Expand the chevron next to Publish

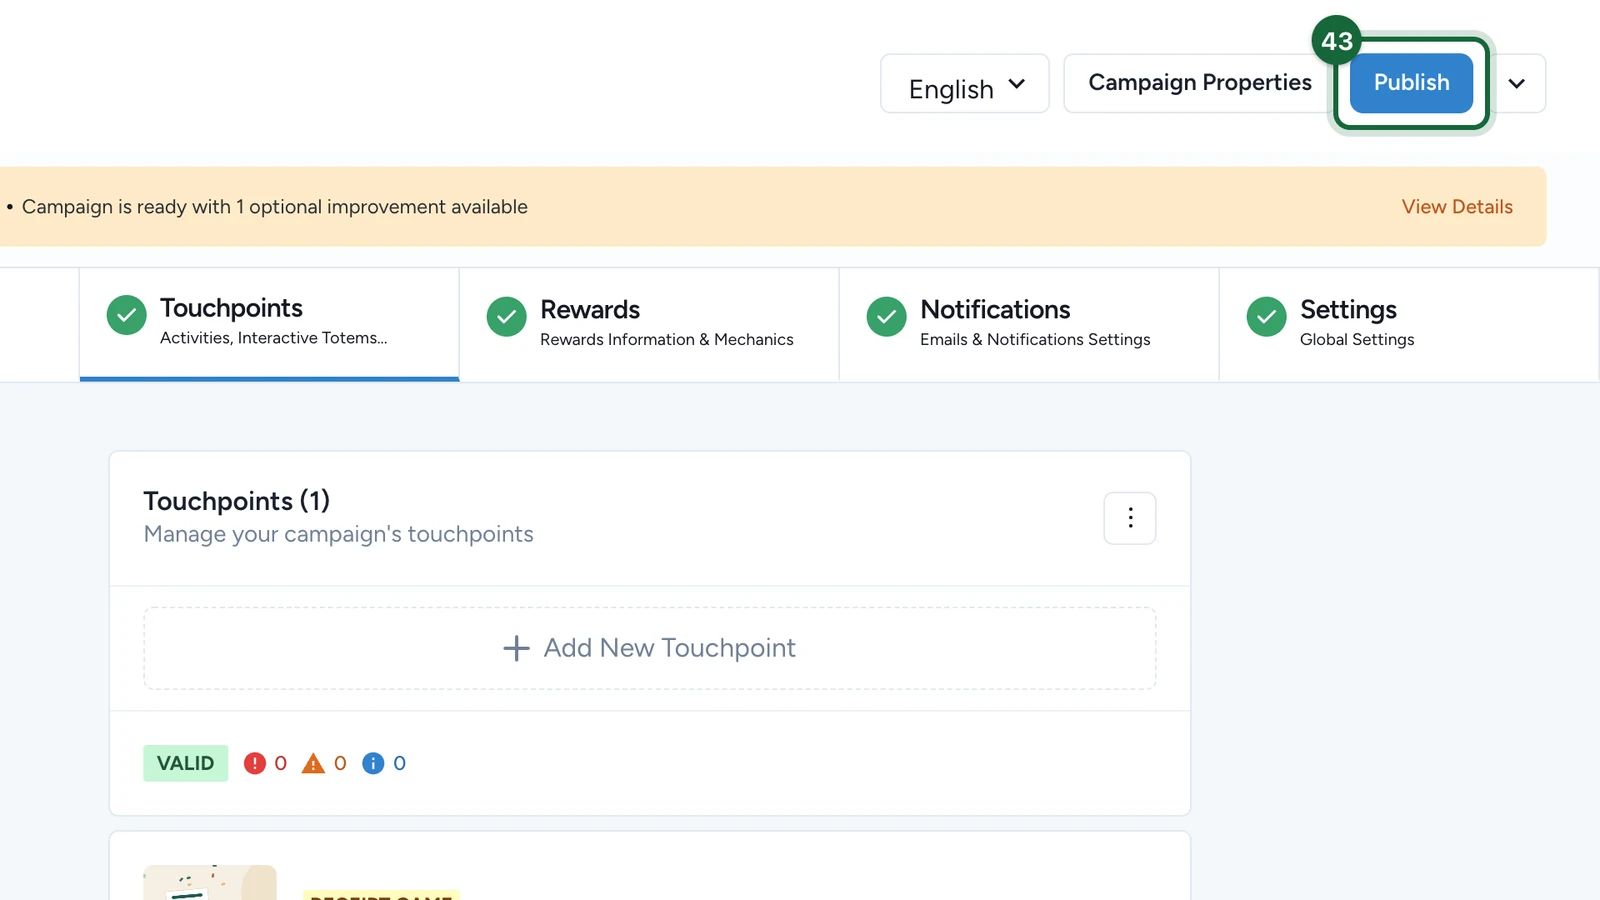tap(1517, 83)
